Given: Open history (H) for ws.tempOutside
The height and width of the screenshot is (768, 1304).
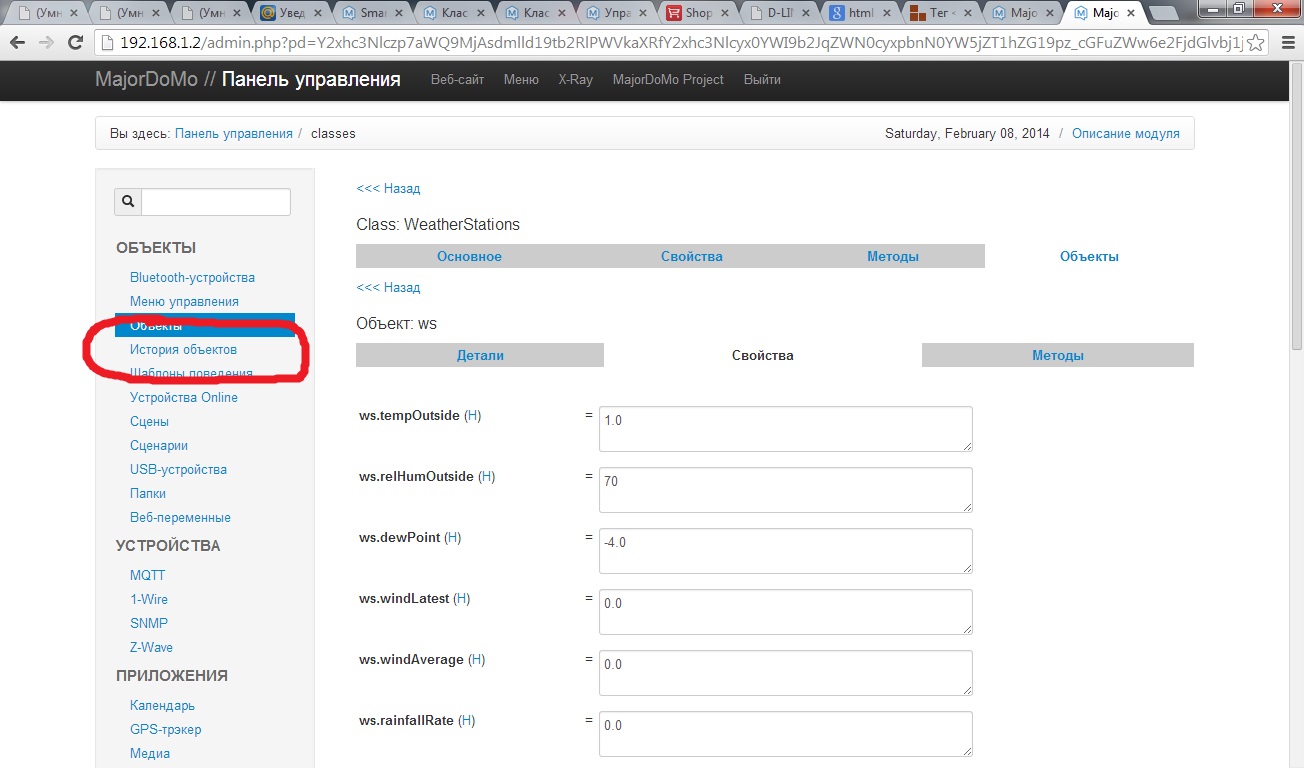Looking at the screenshot, I should 473,415.
